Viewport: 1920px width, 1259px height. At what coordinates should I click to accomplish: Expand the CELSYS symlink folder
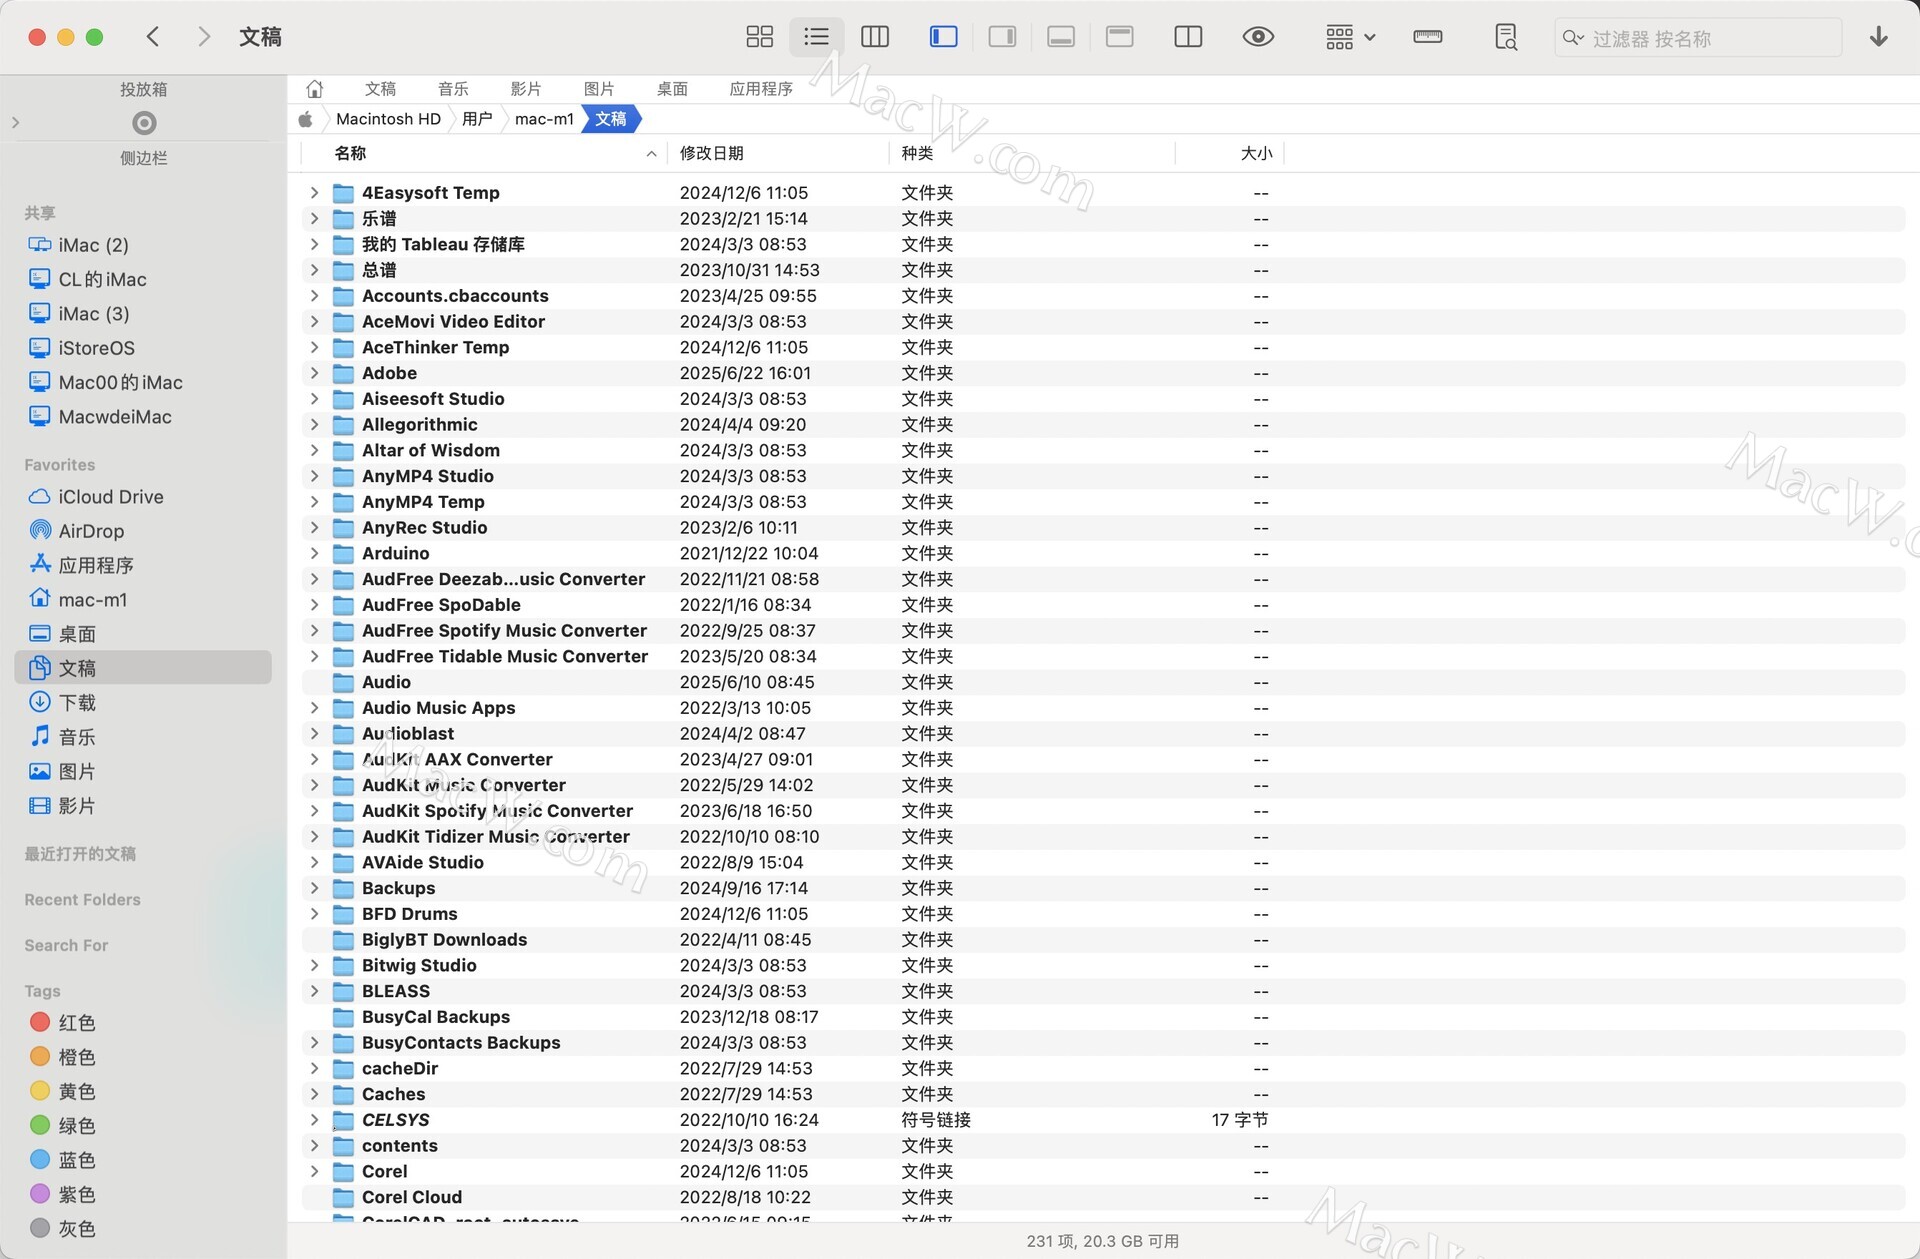click(314, 1120)
